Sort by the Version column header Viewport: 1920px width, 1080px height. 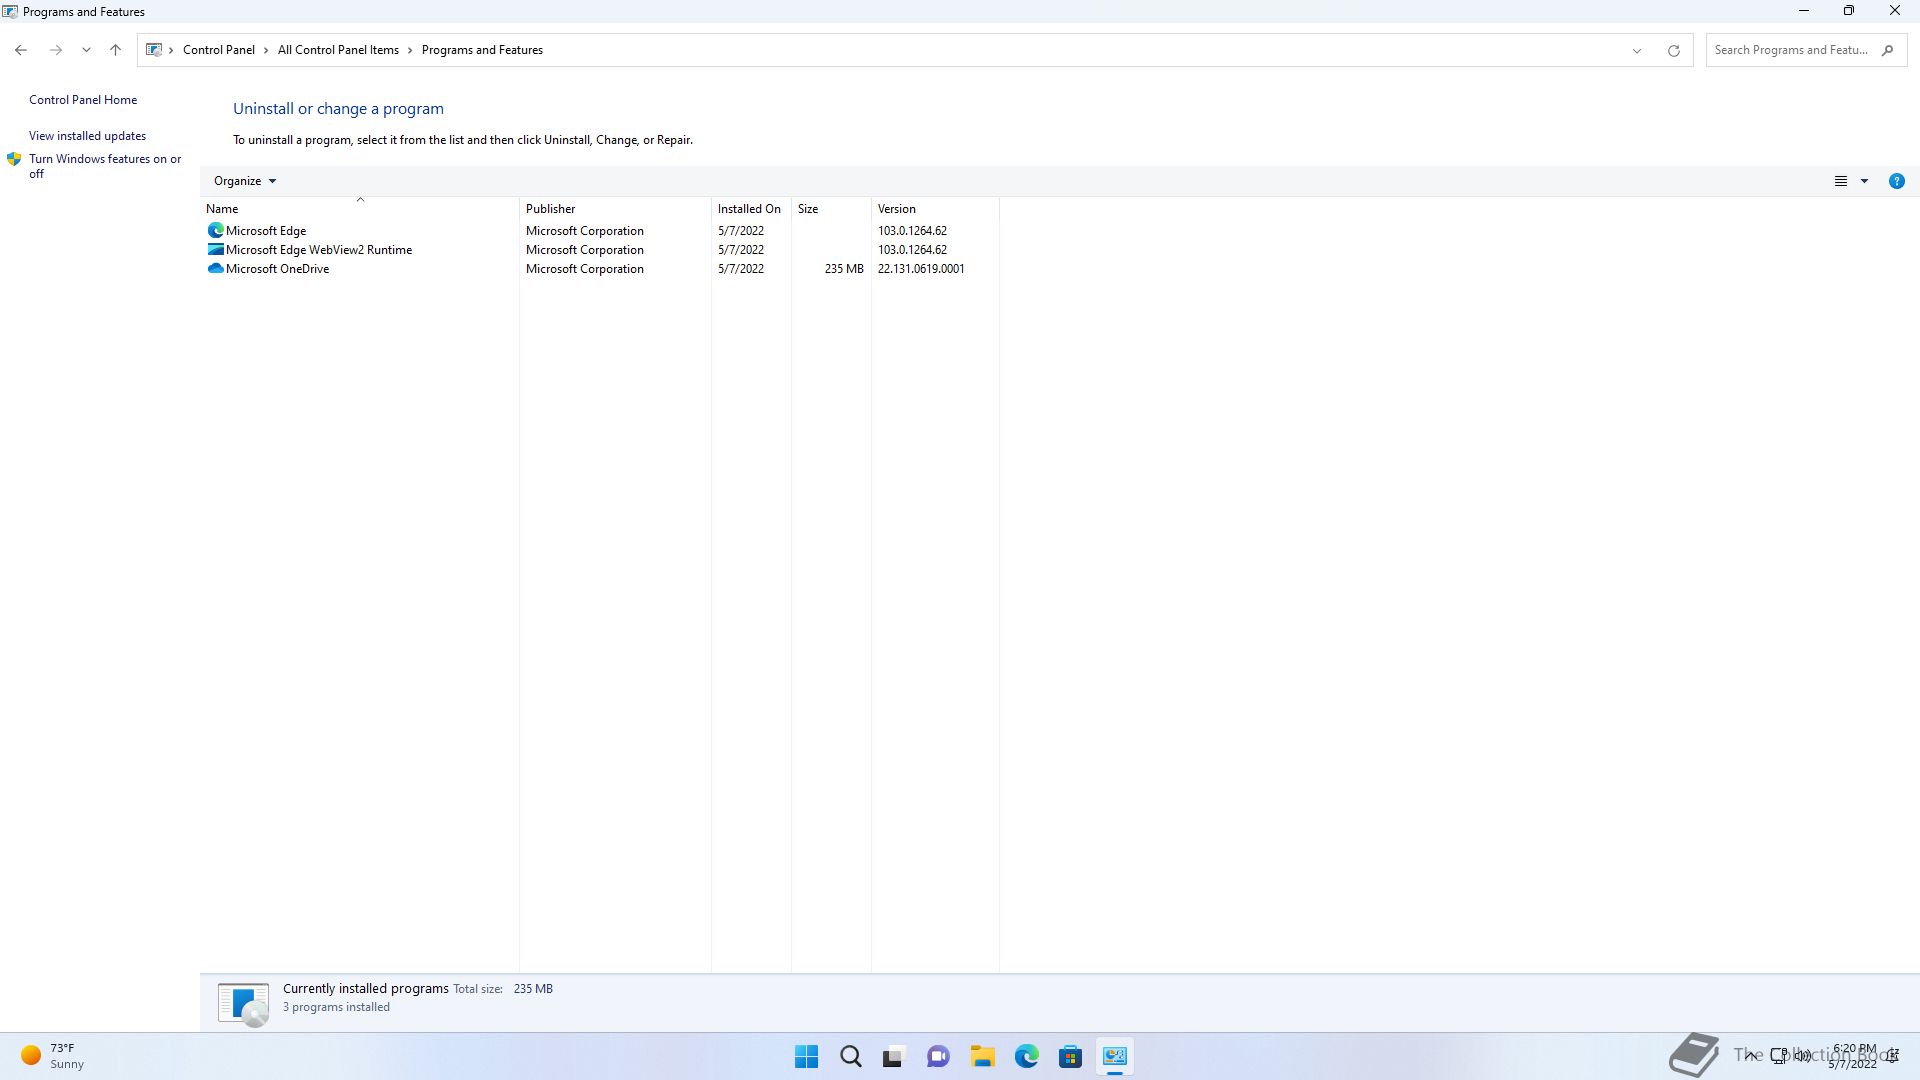935,208
